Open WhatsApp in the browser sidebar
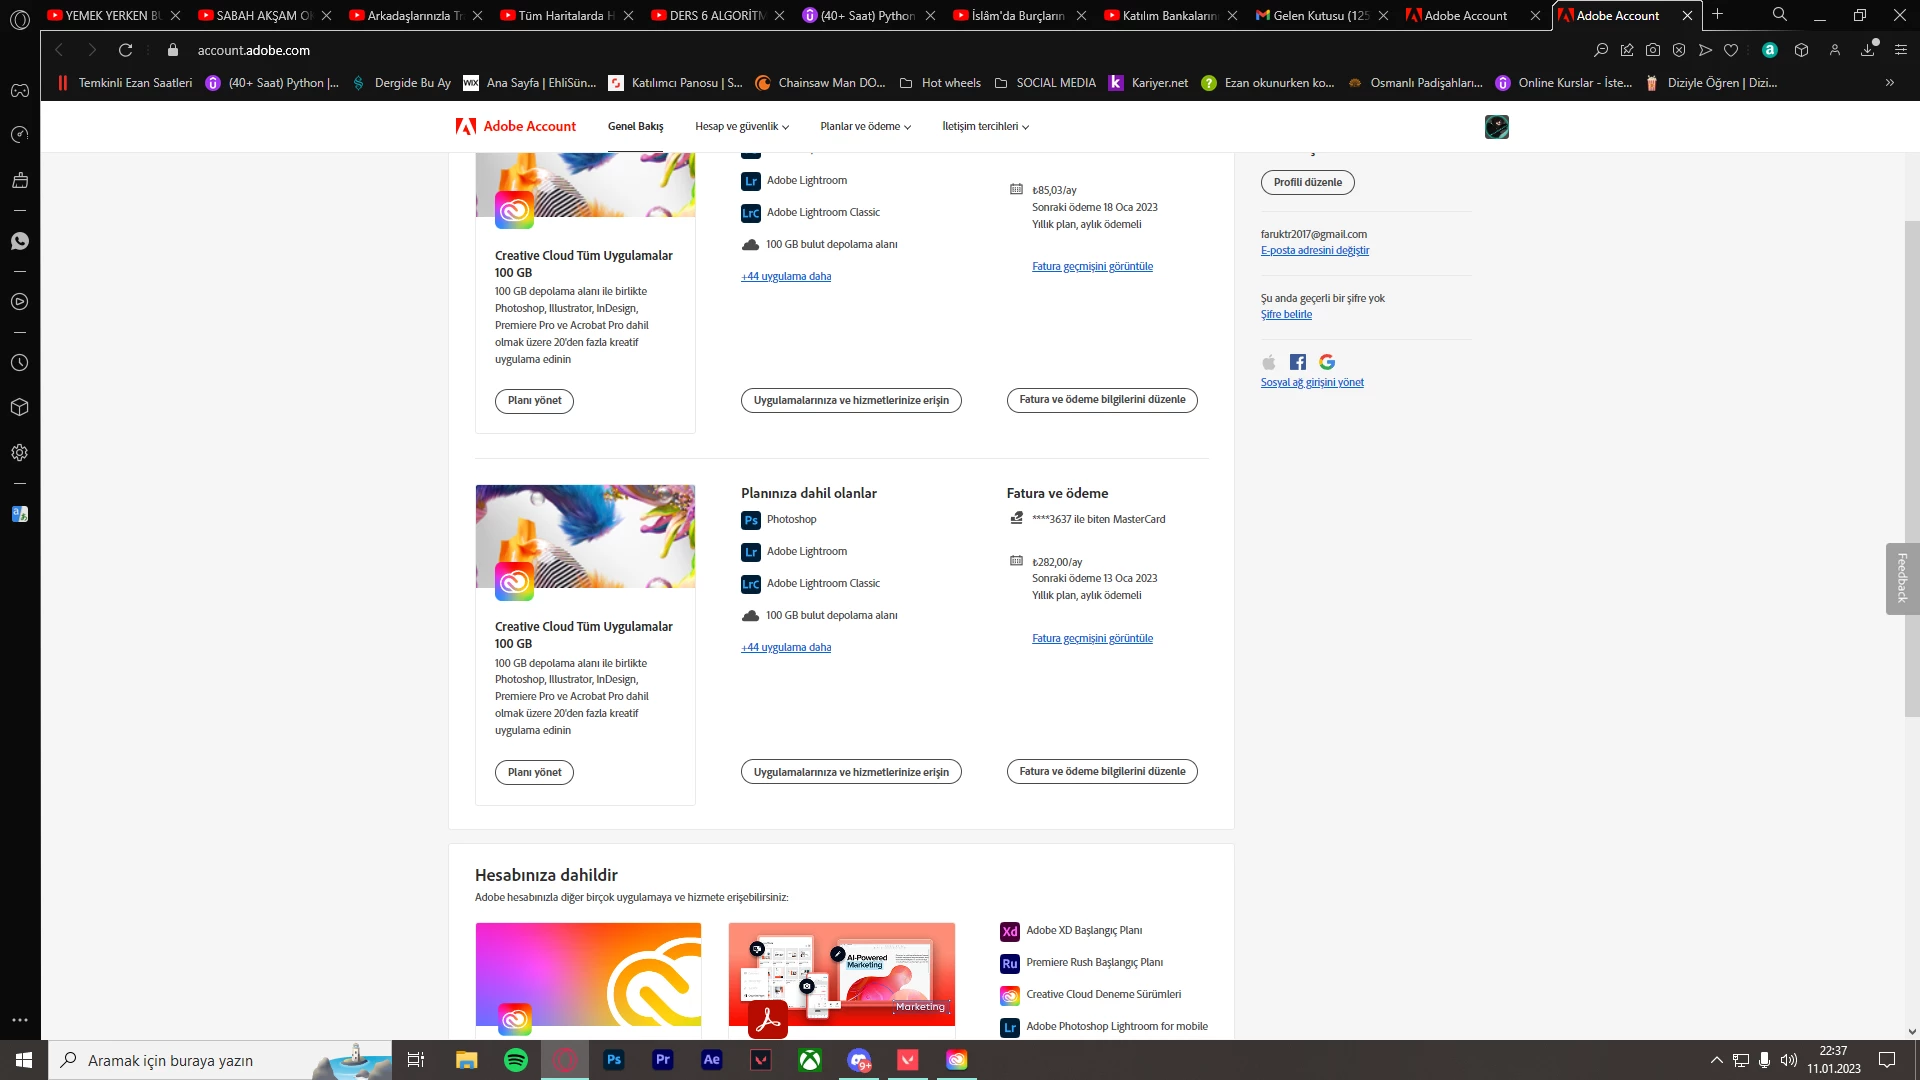This screenshot has width=1920, height=1080. [x=19, y=241]
